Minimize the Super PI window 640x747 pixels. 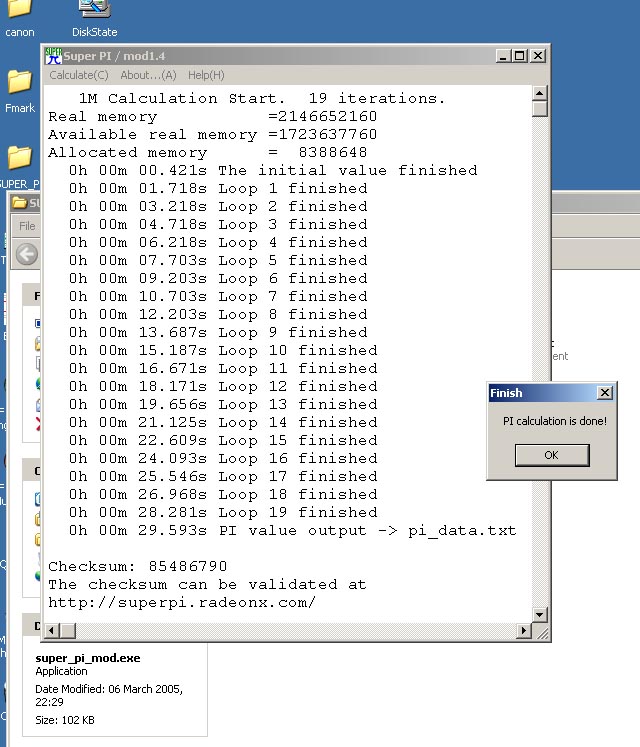[503, 56]
